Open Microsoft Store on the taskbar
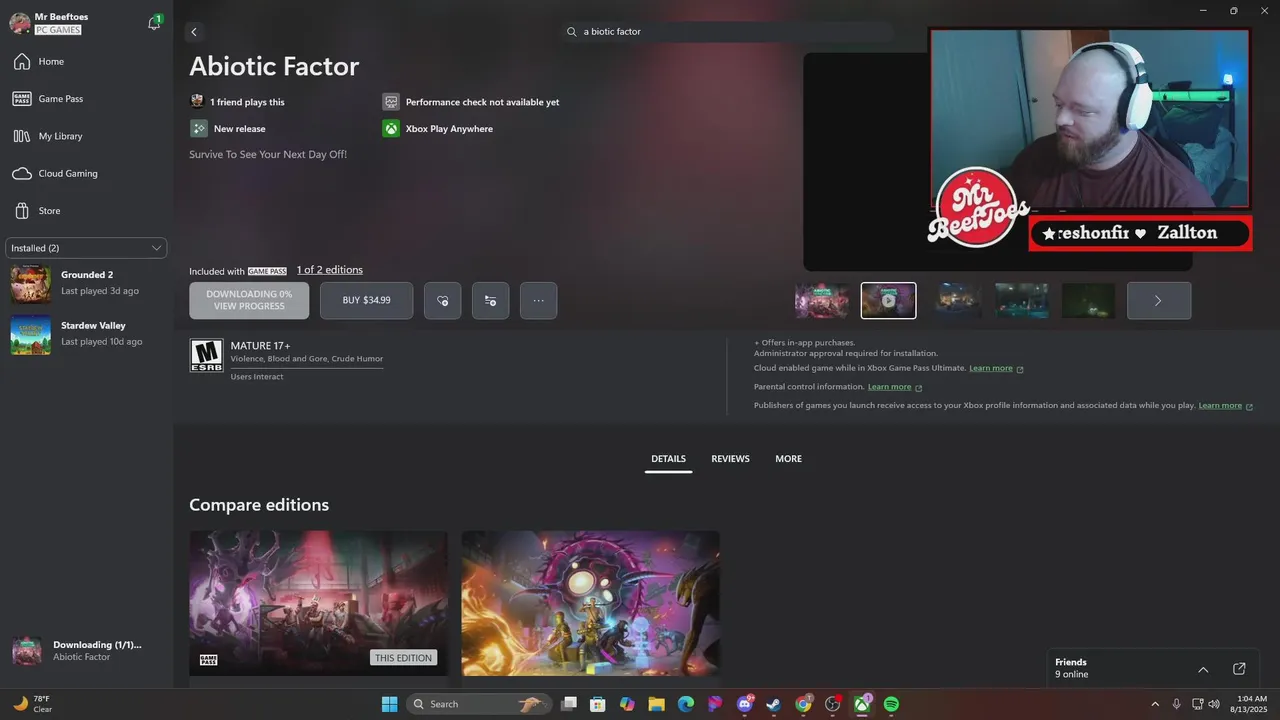 click(598, 704)
